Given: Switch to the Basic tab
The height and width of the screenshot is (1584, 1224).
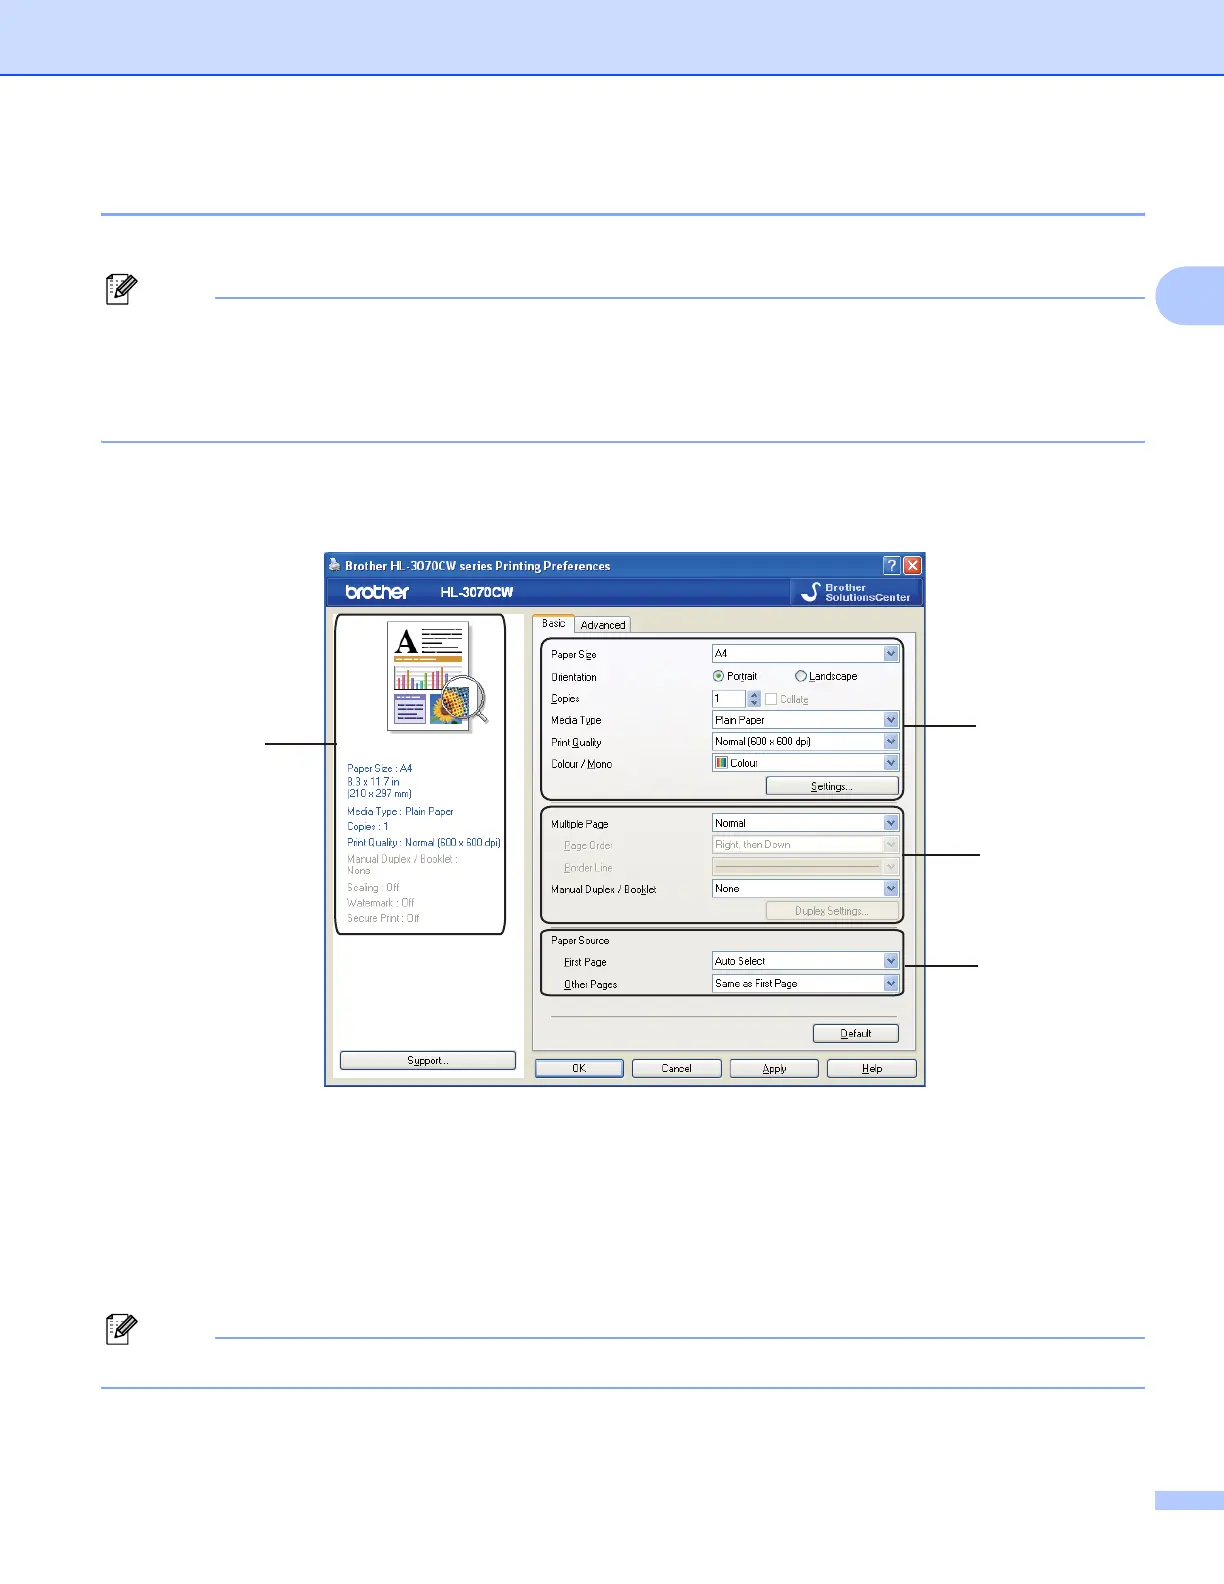Looking at the screenshot, I should point(553,623).
